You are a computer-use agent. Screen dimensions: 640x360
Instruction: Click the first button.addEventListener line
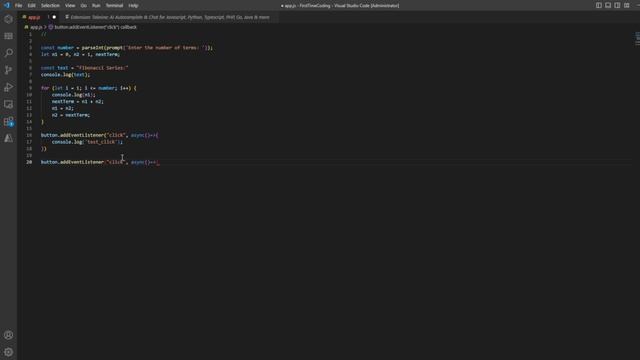click(100, 135)
